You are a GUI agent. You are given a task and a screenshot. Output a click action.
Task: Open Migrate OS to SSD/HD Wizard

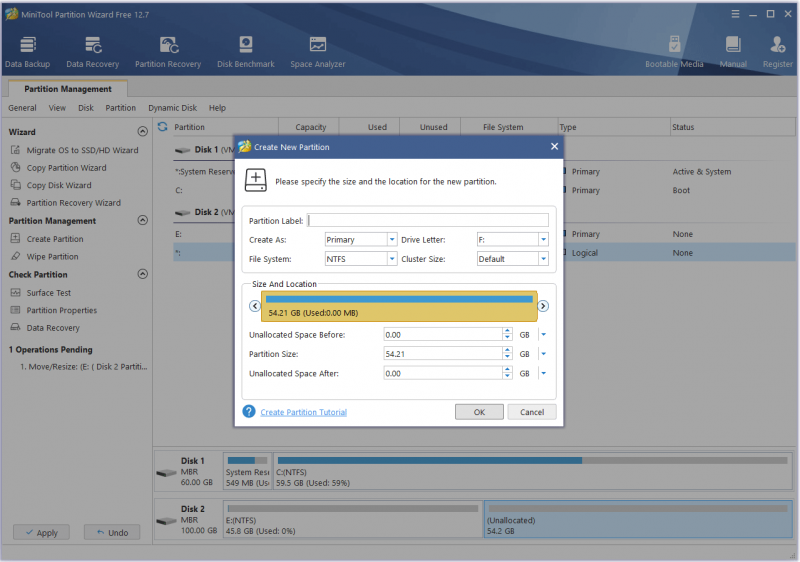(82, 150)
